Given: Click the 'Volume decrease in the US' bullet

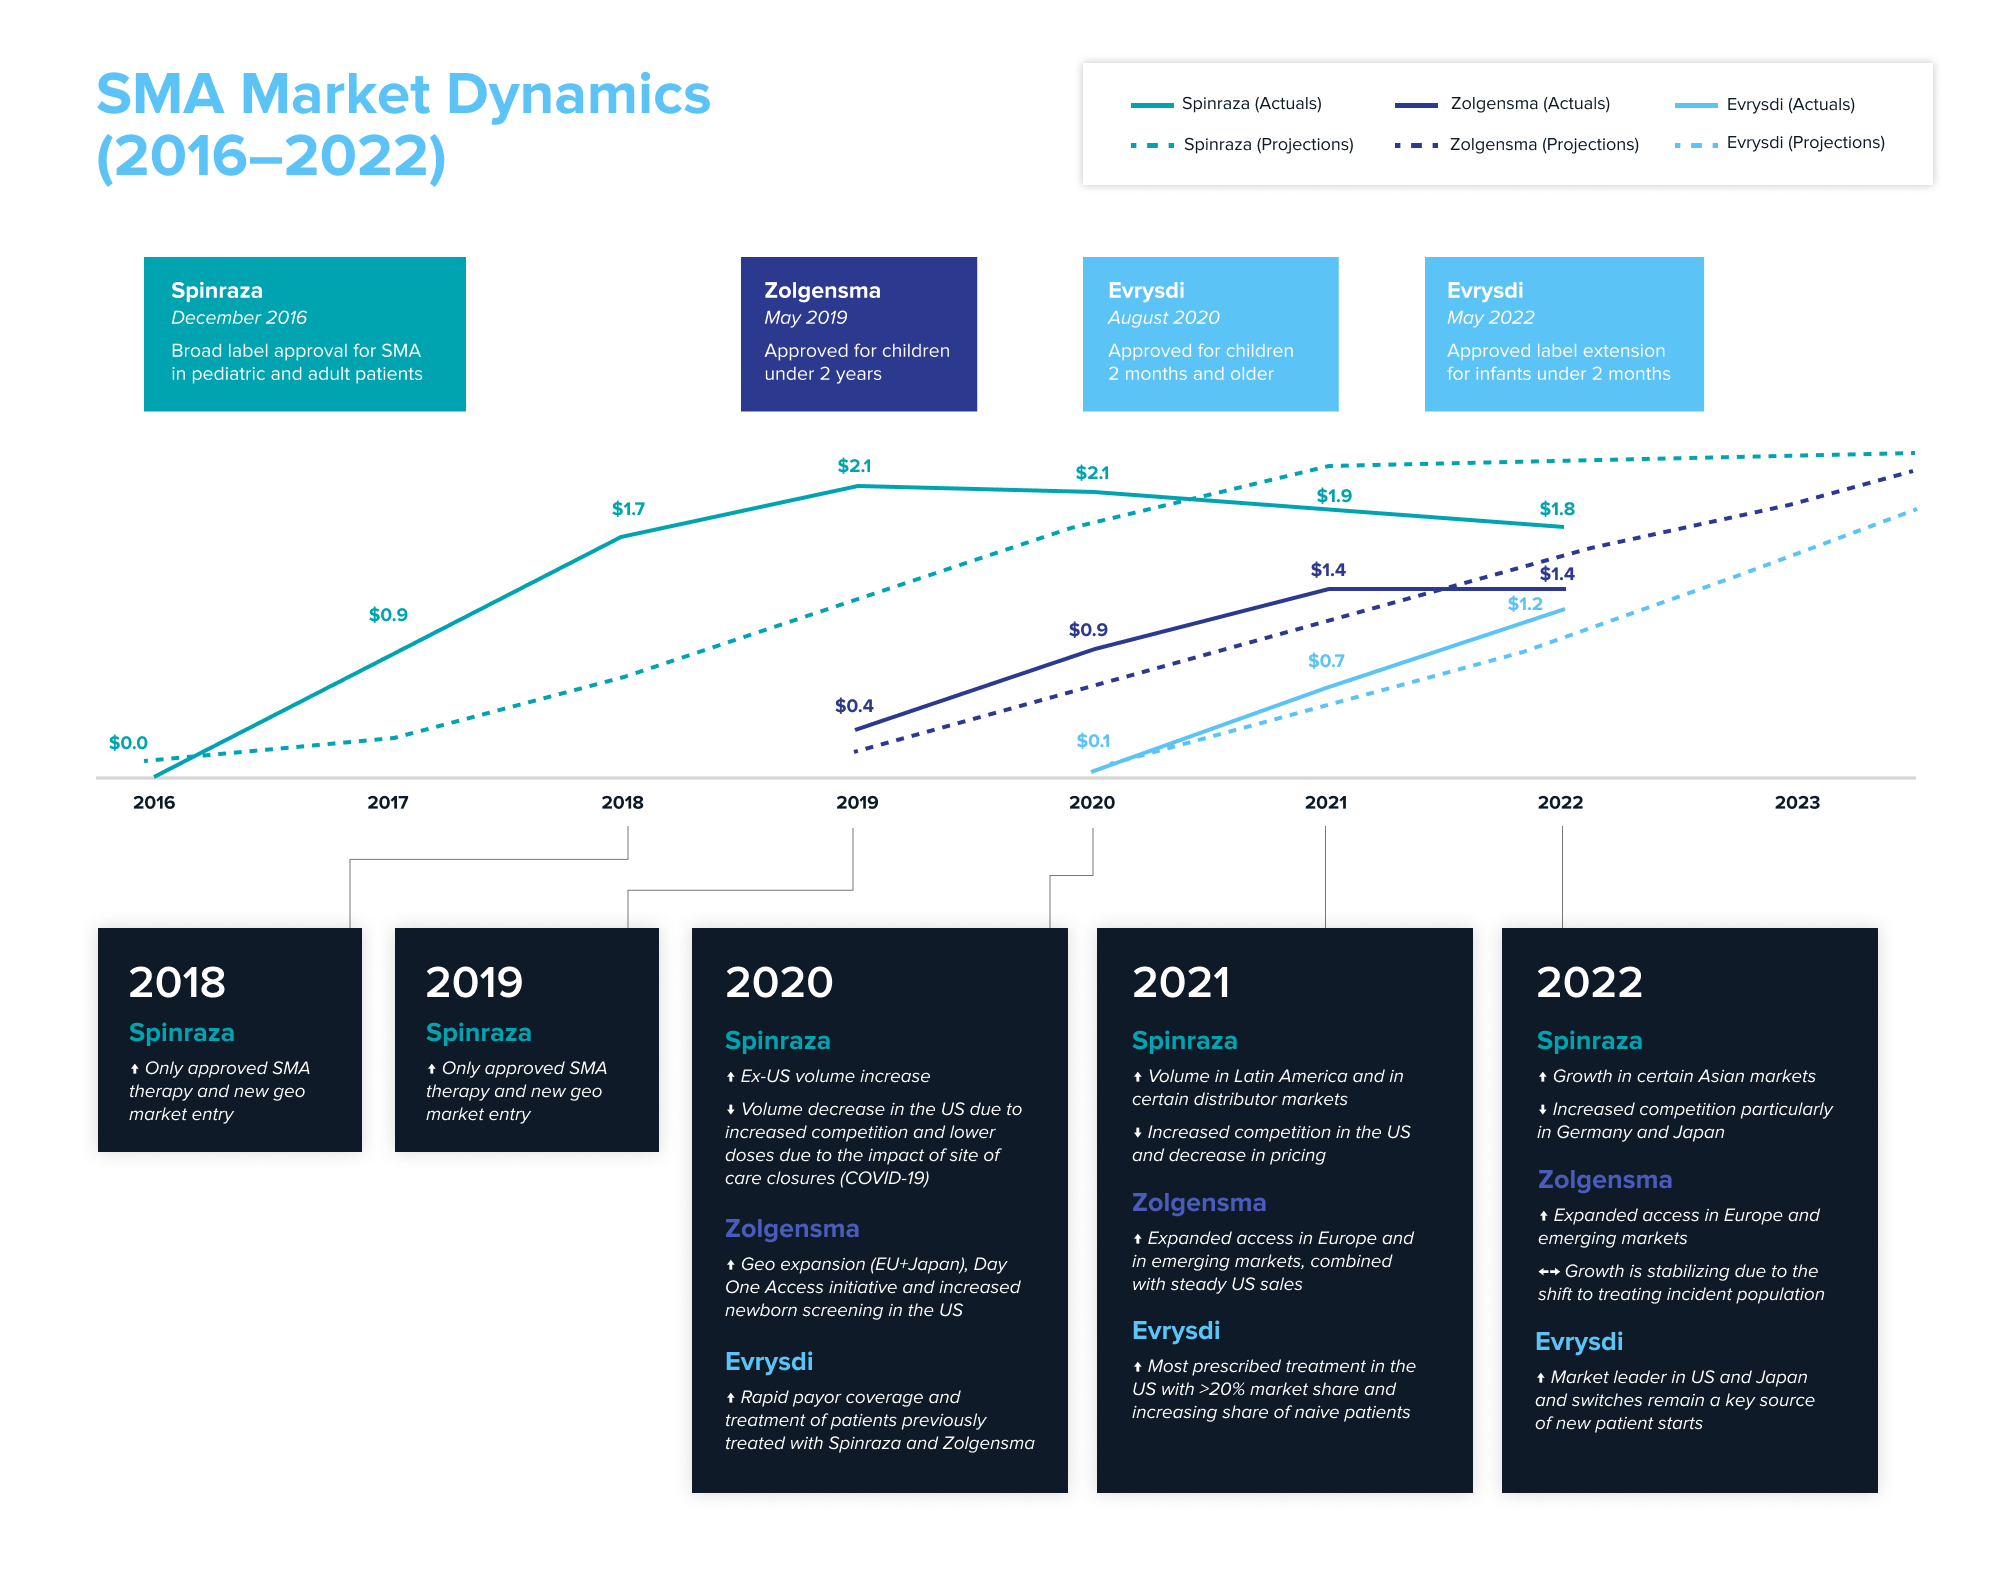Looking at the screenshot, I should (874, 1143).
